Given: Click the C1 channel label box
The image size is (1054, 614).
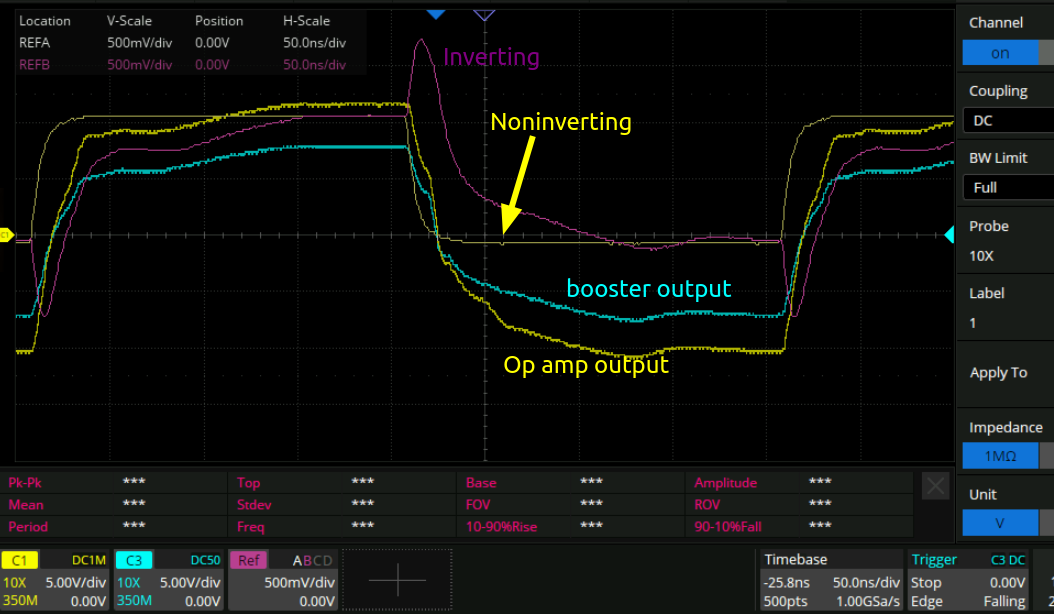Looking at the screenshot, I should [x=19, y=561].
